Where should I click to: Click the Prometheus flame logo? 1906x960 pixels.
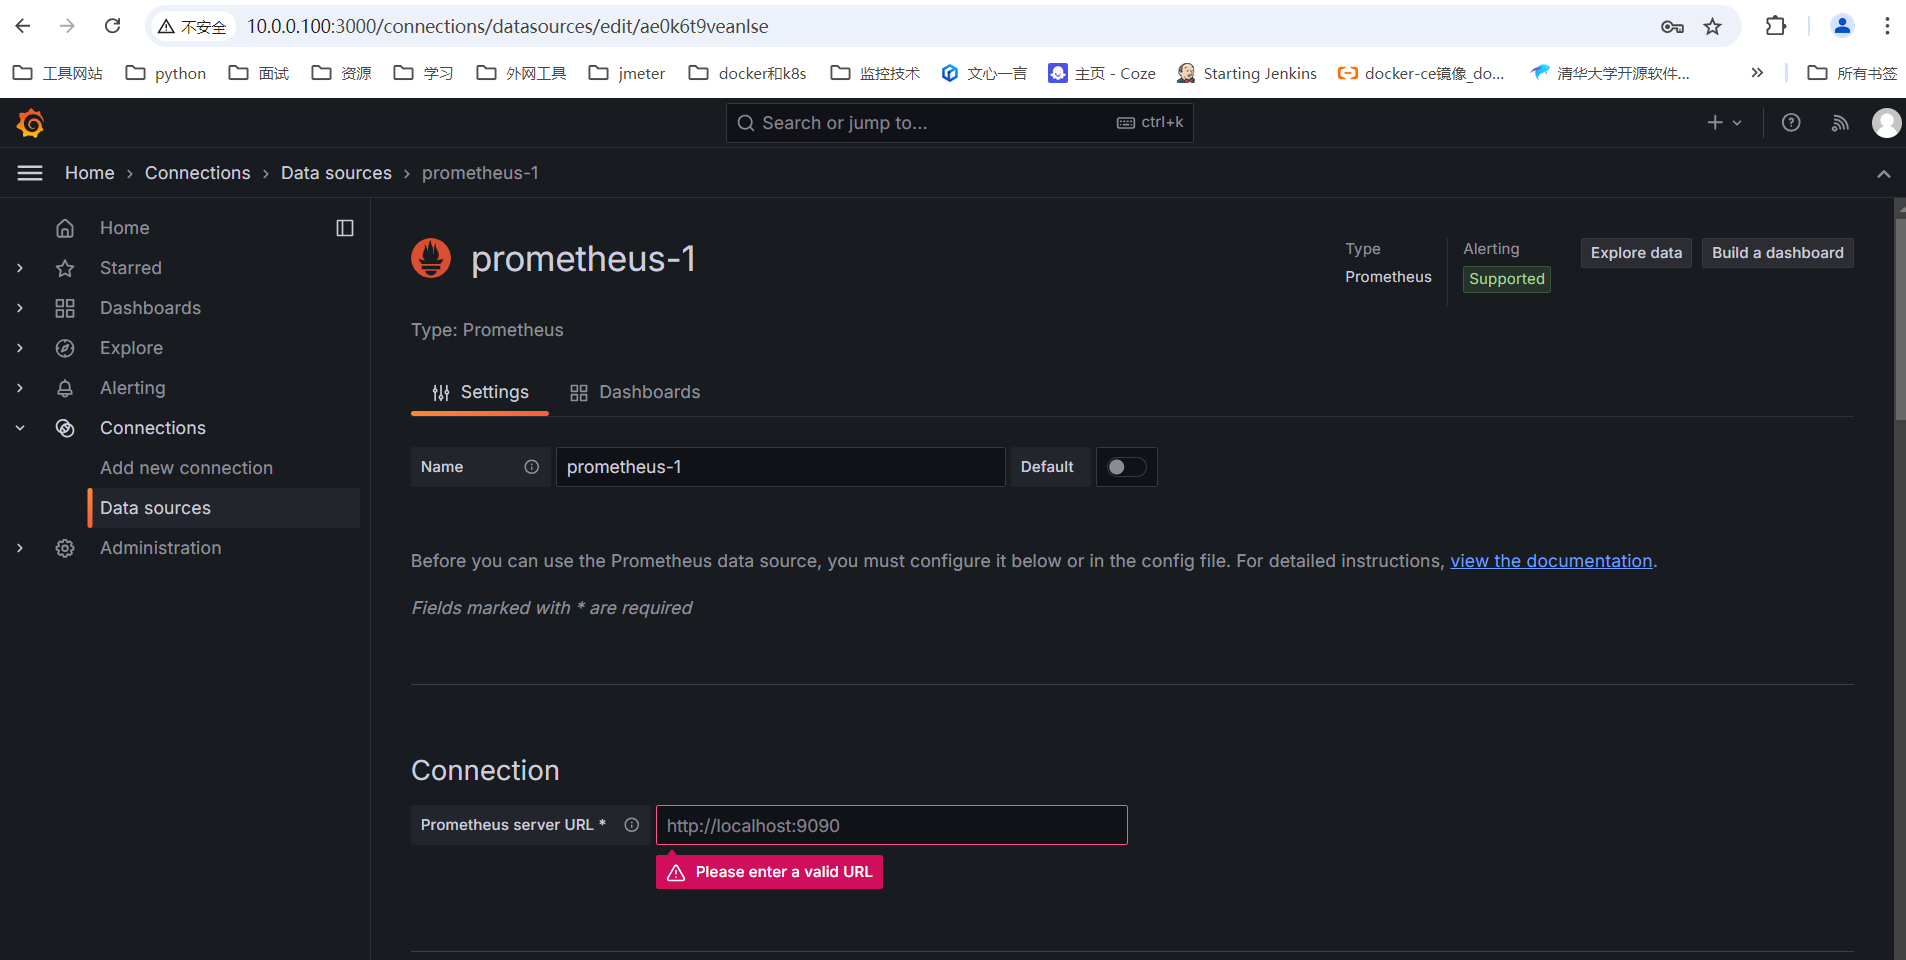click(431, 258)
